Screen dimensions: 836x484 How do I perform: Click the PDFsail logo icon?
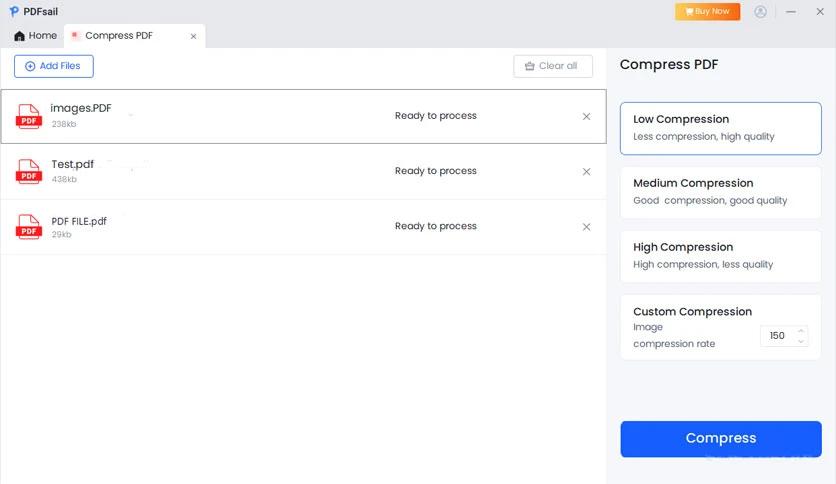tap(14, 11)
